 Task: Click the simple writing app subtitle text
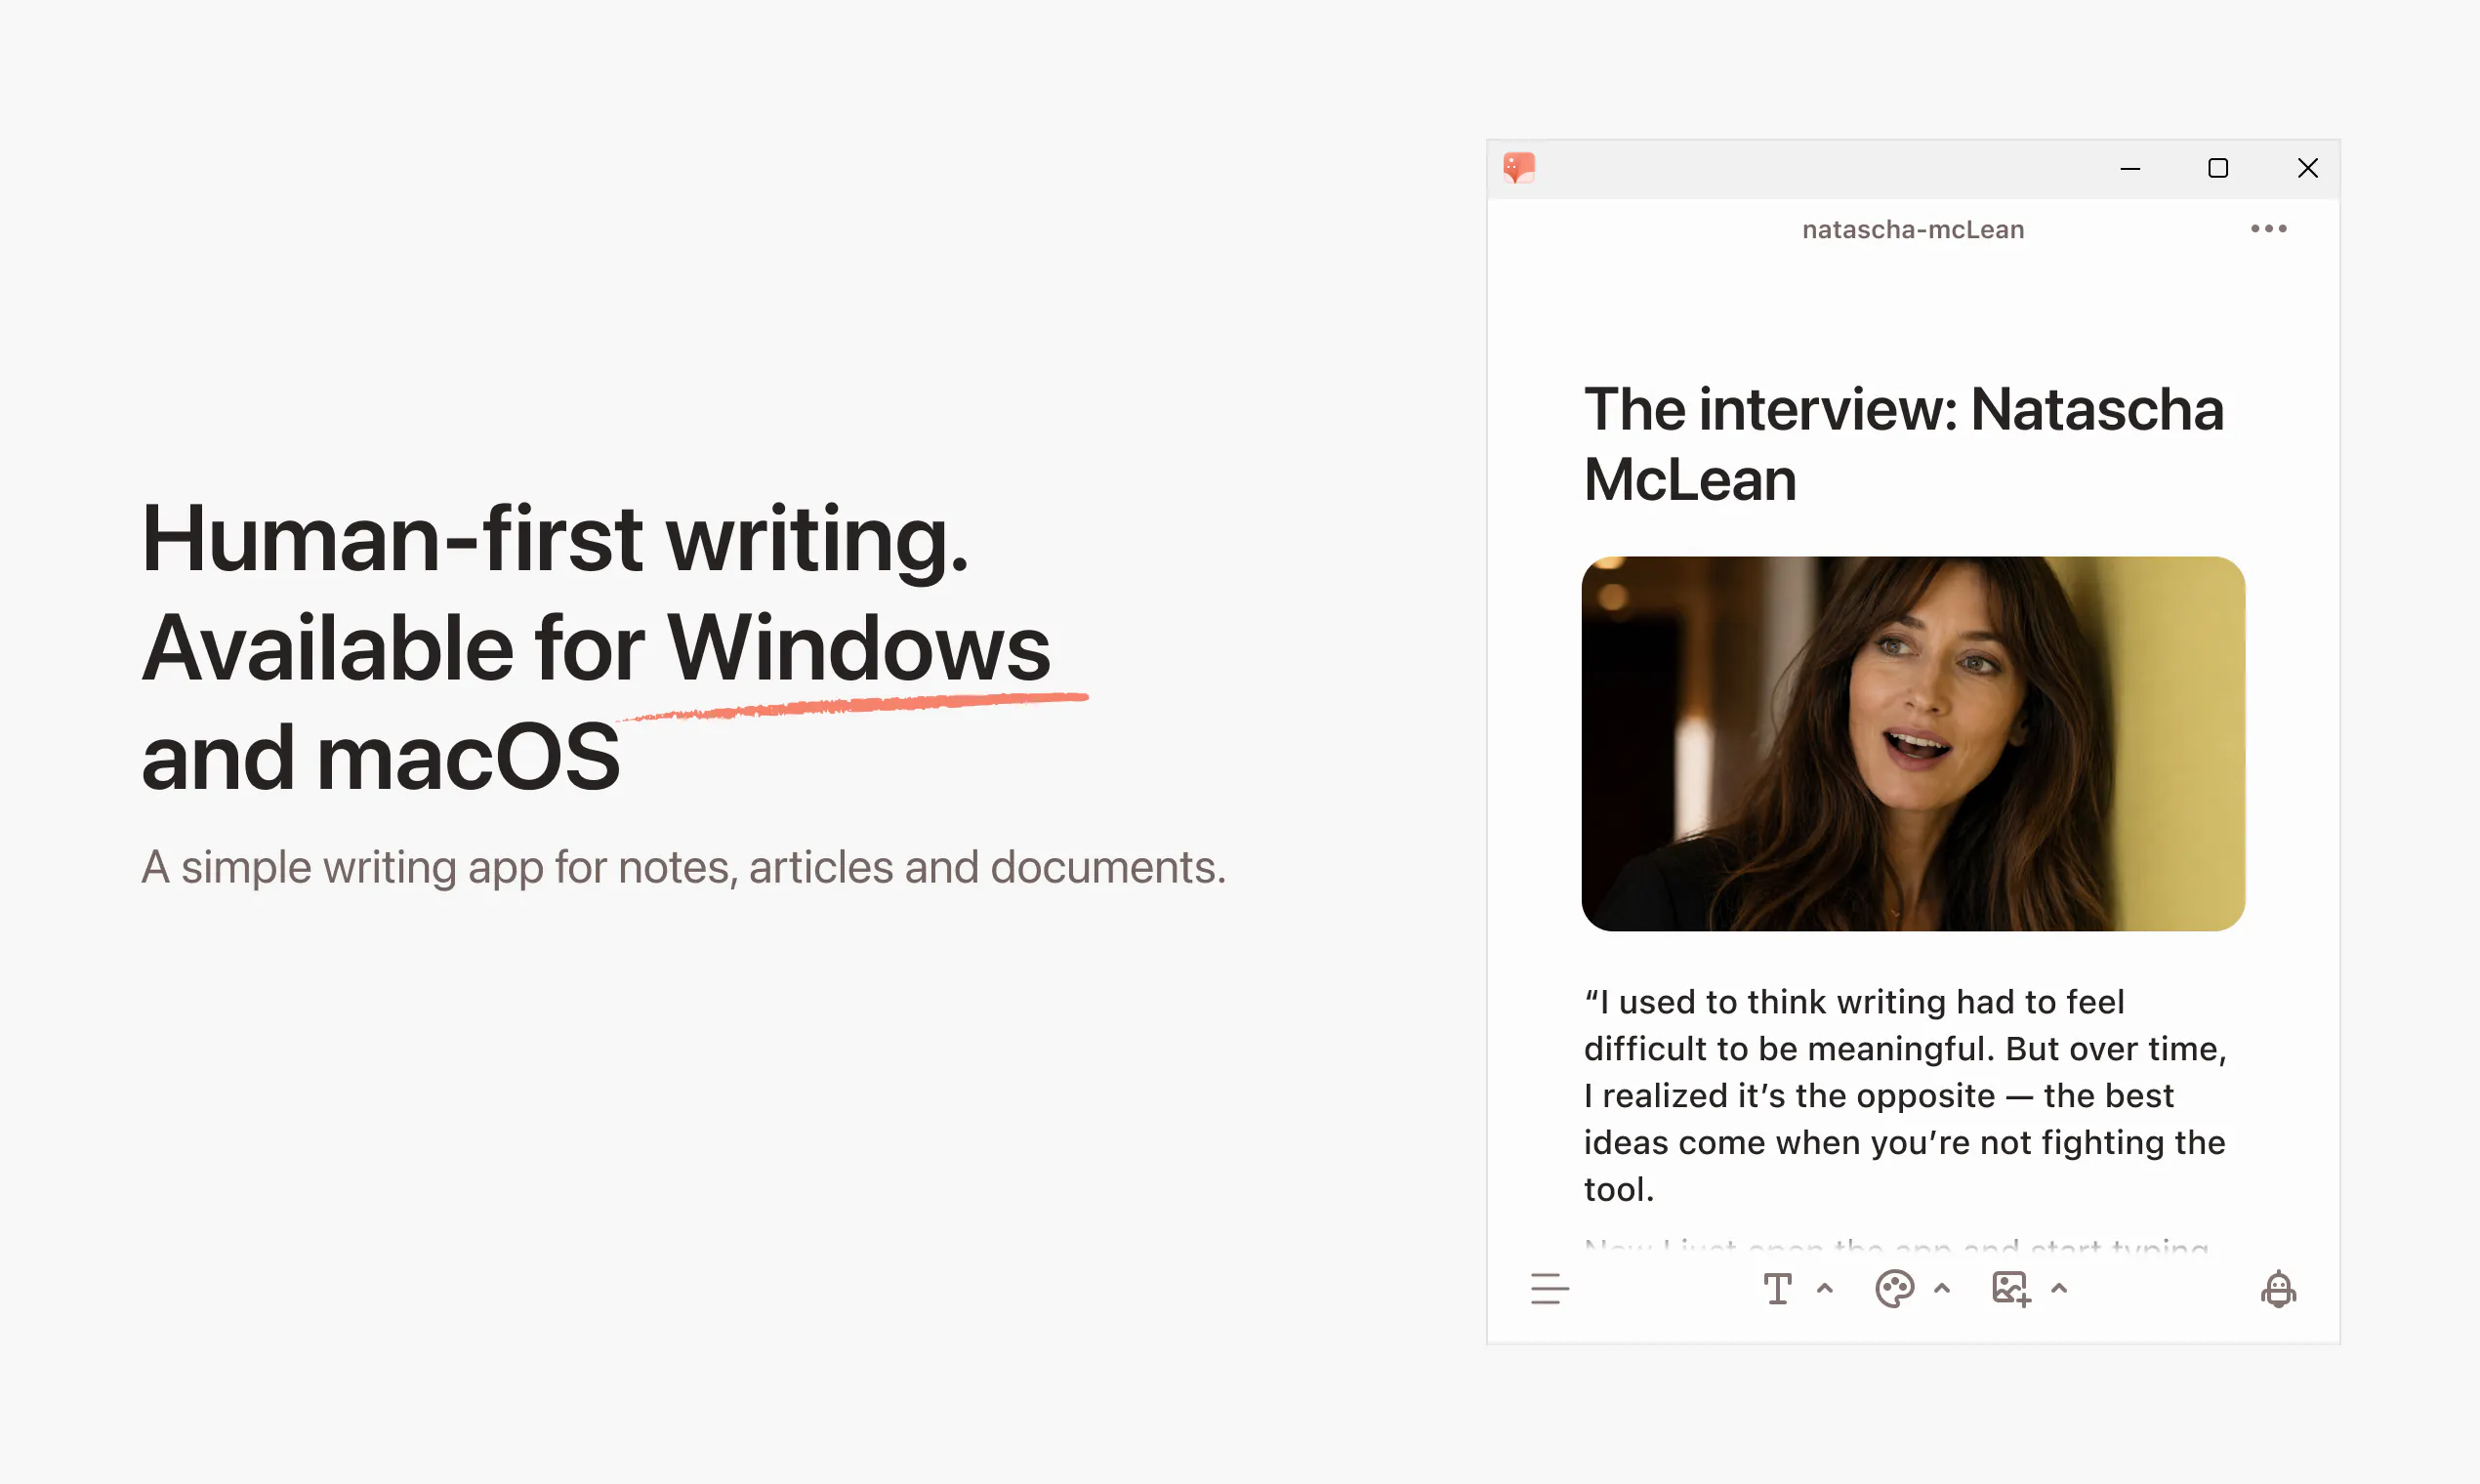(x=684, y=868)
